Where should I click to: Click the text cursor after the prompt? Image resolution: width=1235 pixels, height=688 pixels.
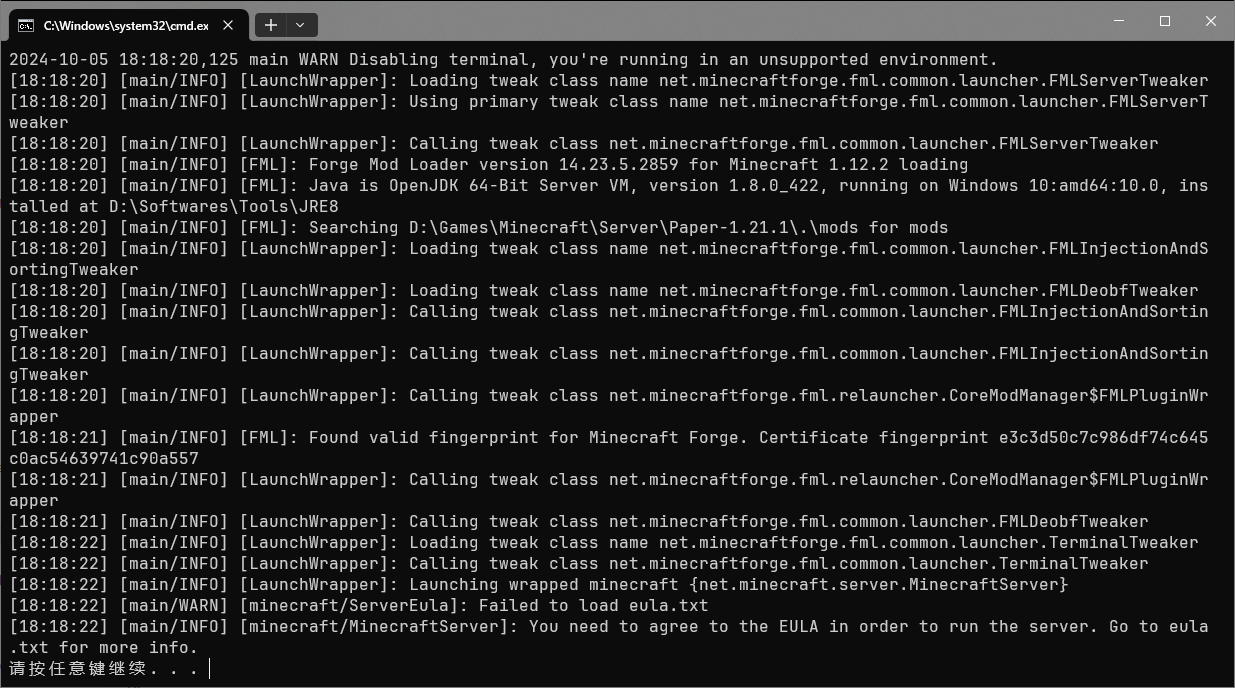click(210, 668)
